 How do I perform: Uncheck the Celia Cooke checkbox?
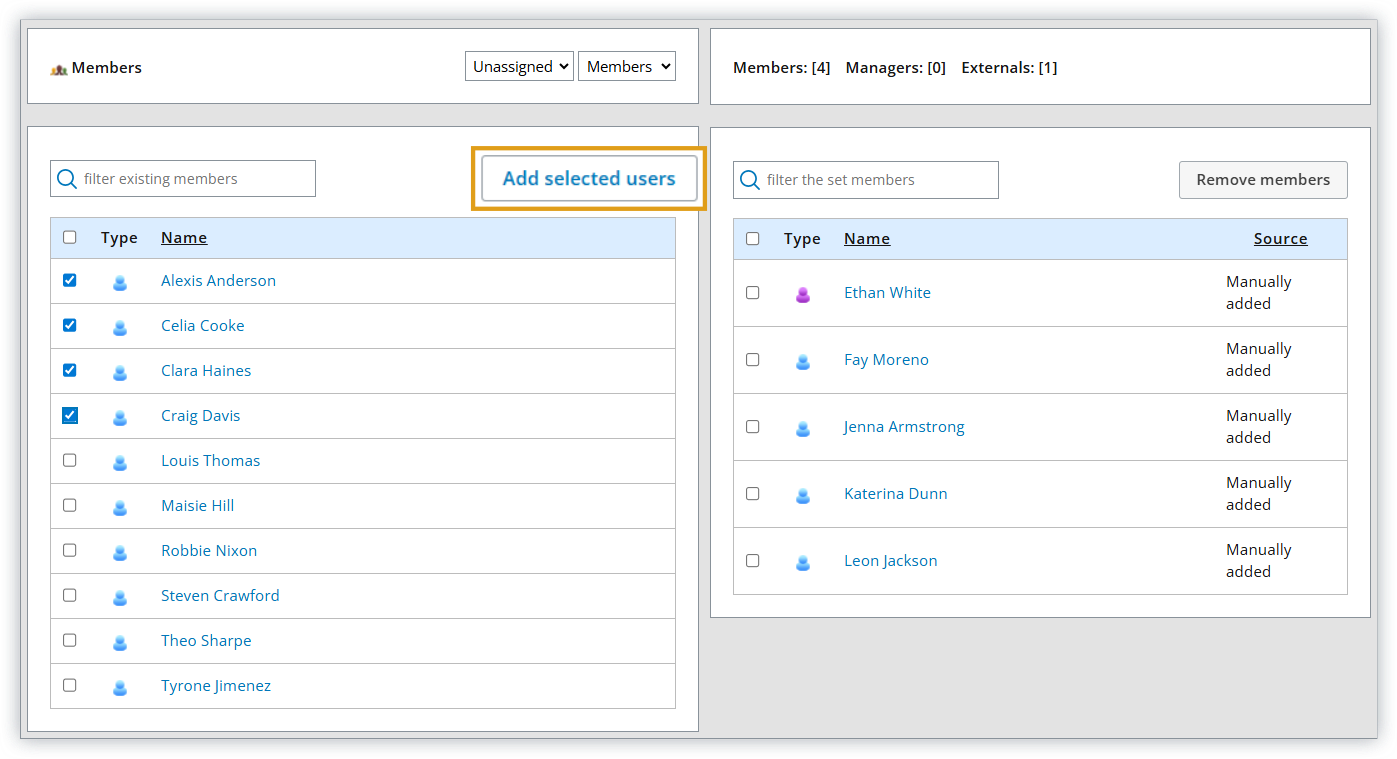coord(69,325)
